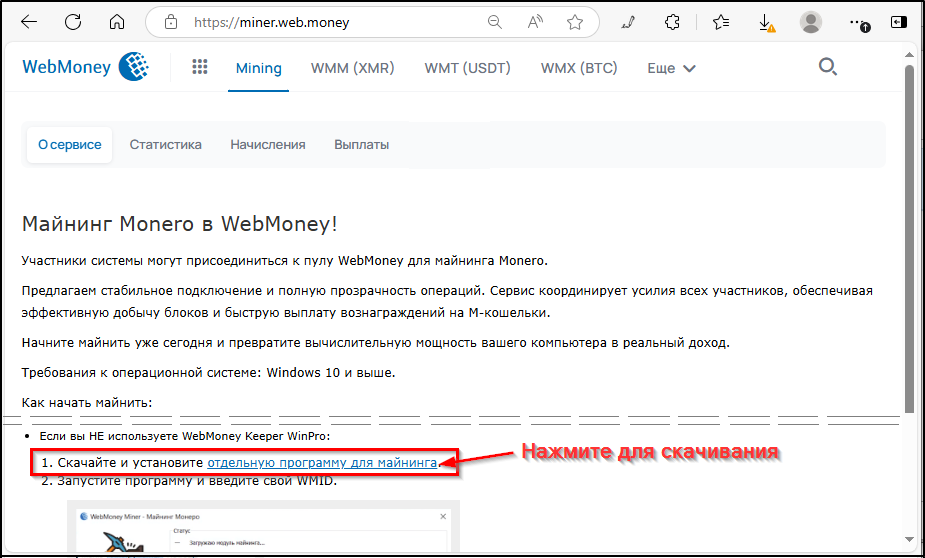Open the Extensions puzzle icon

coord(671,22)
